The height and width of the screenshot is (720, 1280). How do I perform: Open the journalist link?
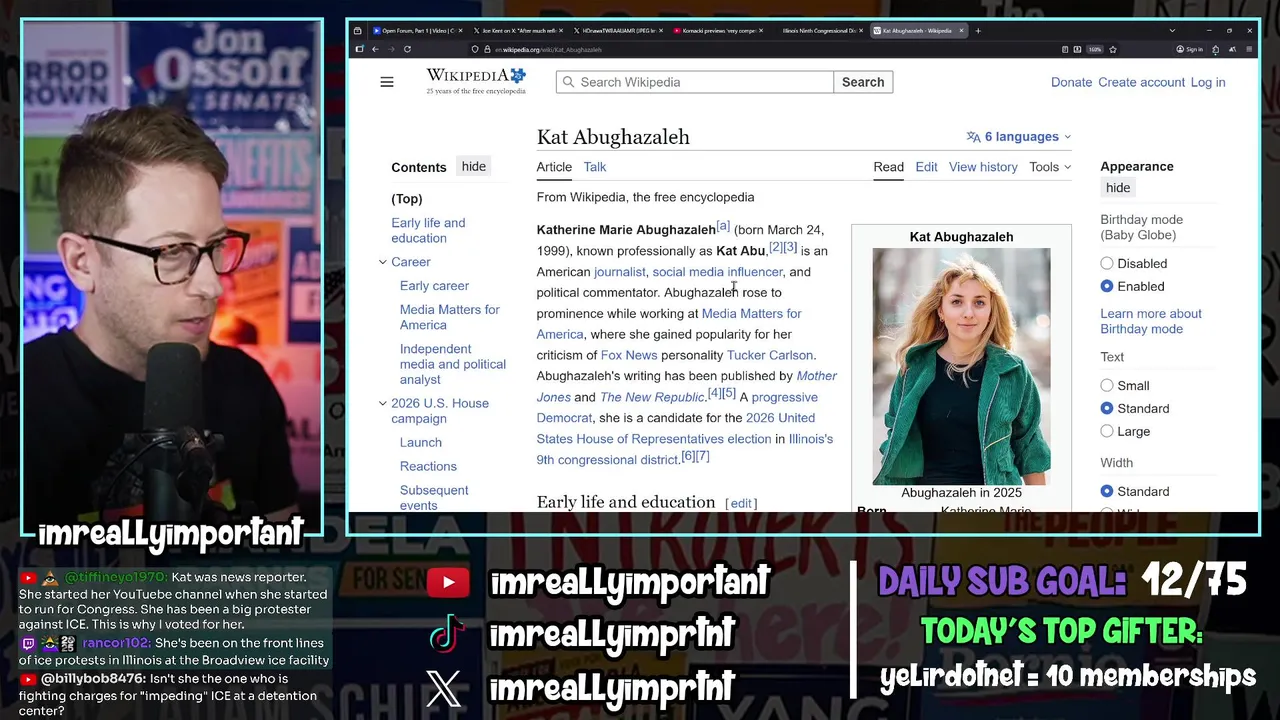click(620, 272)
